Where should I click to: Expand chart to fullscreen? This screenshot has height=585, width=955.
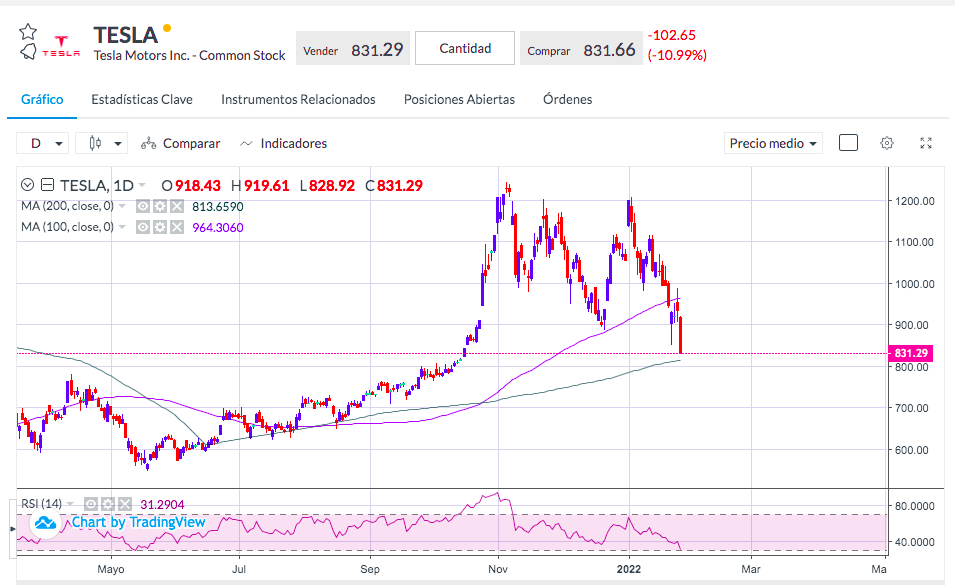[926, 143]
